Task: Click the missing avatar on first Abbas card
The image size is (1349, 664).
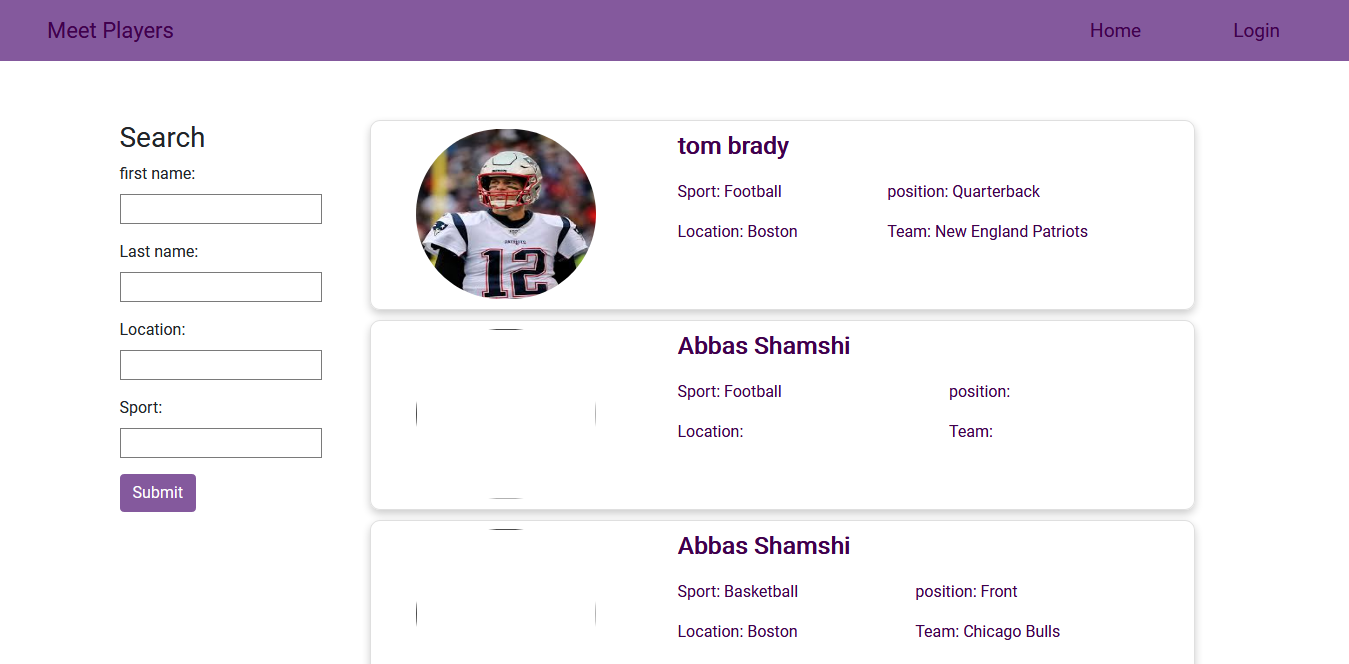Action: pos(506,414)
